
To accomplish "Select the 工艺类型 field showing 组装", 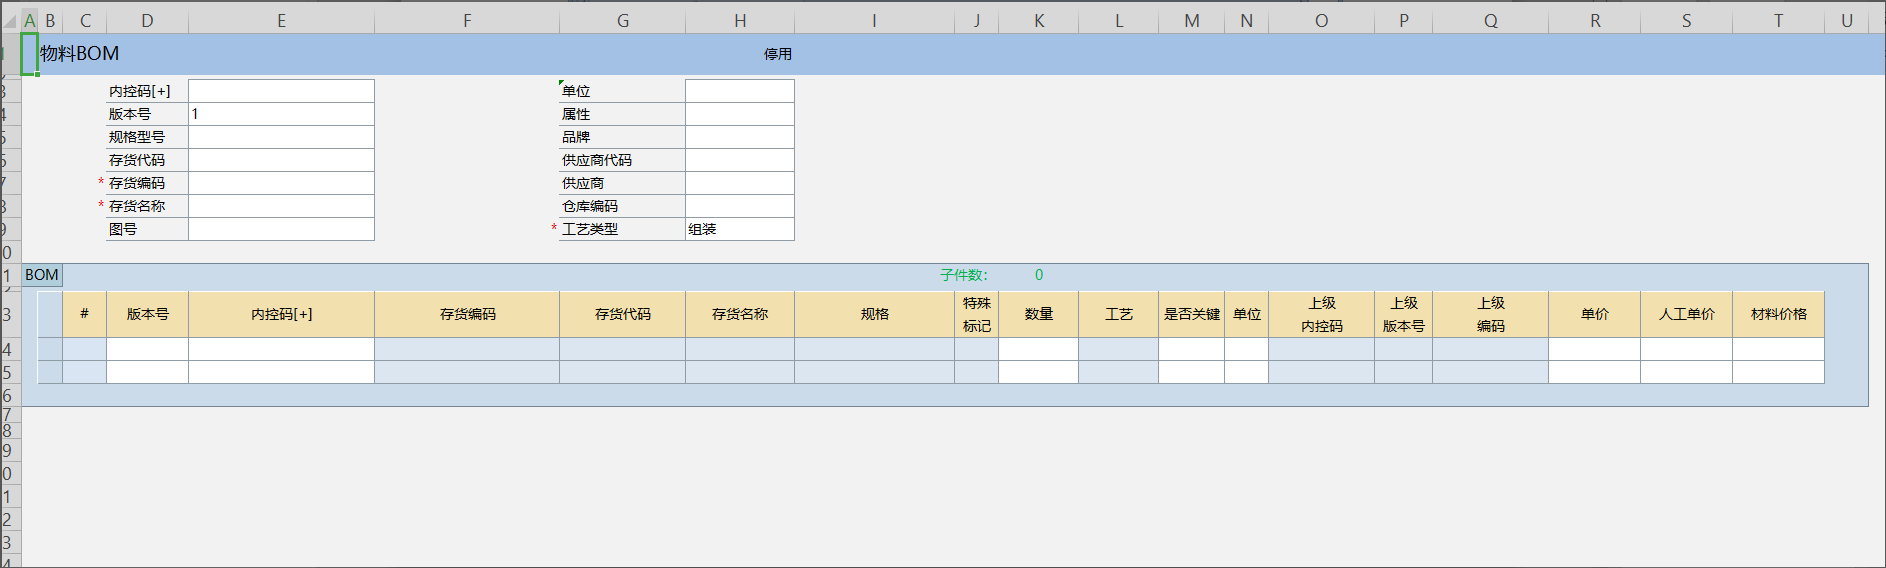I will 739,229.
